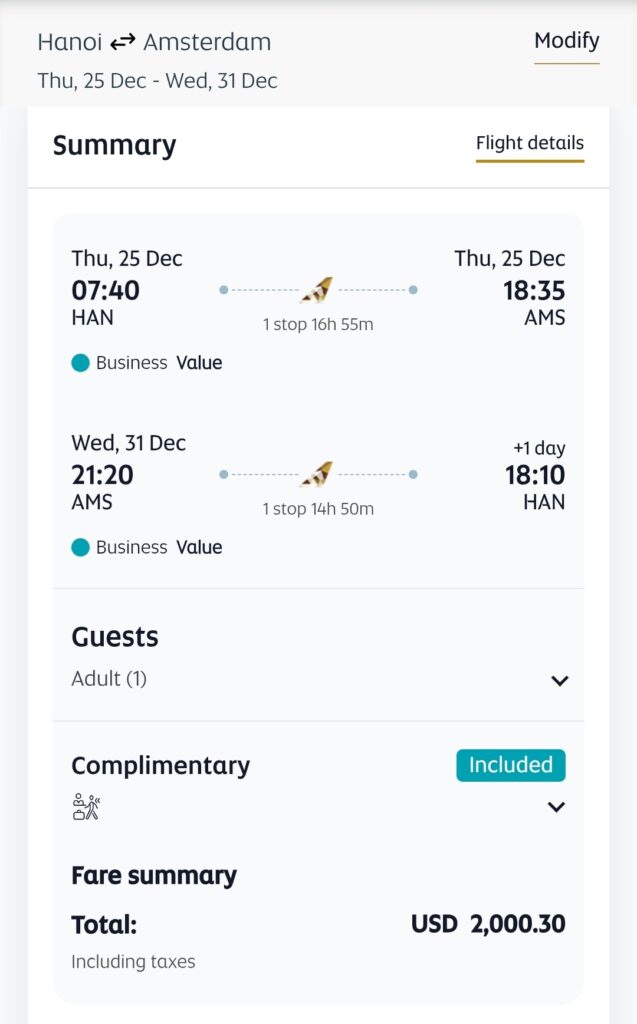Click the teal dot beside return Business Value
This screenshot has width=637, height=1024.
(x=81, y=547)
